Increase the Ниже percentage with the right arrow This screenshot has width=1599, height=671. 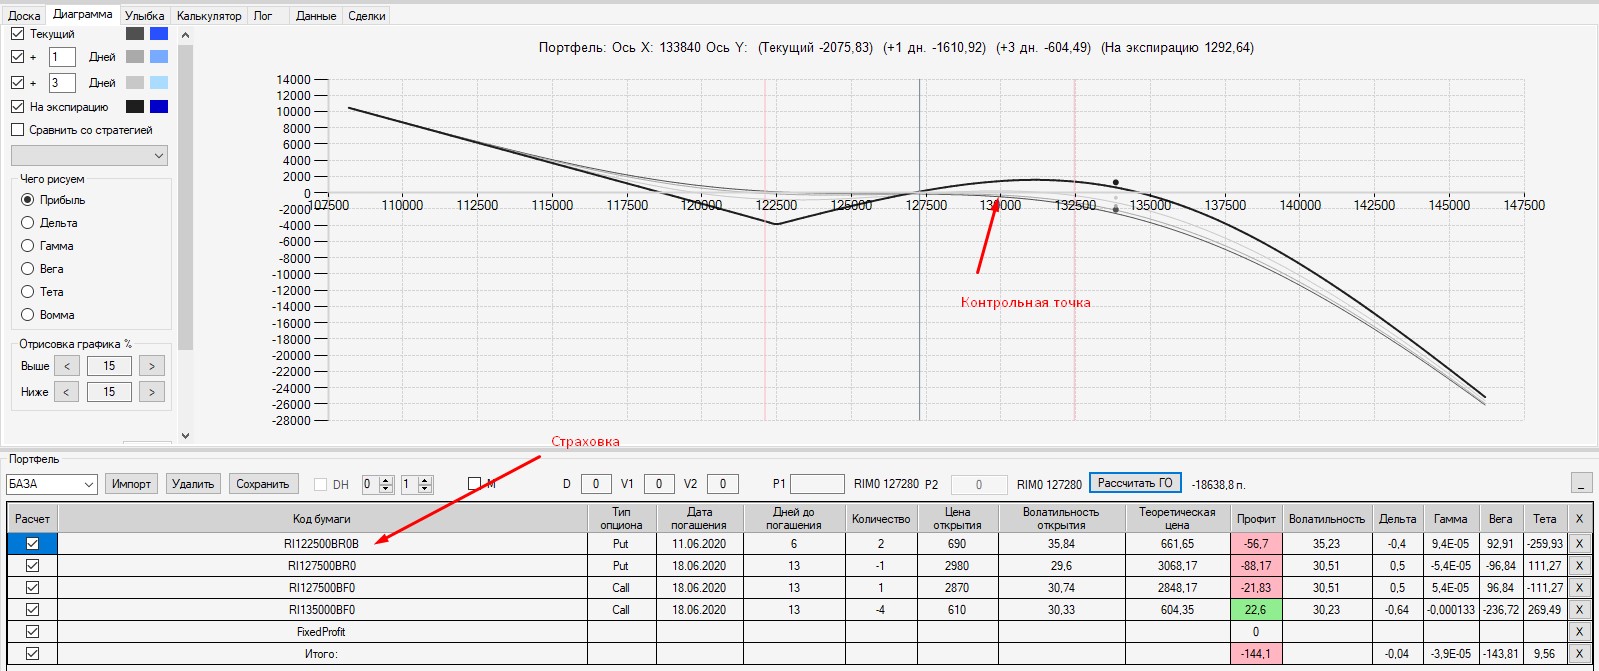pos(152,392)
